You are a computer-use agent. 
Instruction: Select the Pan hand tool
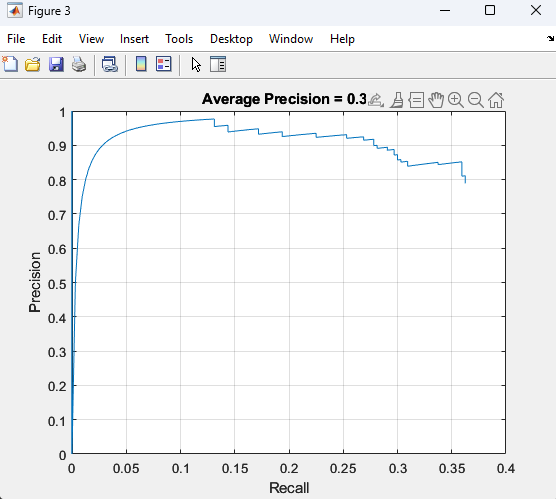[x=436, y=100]
